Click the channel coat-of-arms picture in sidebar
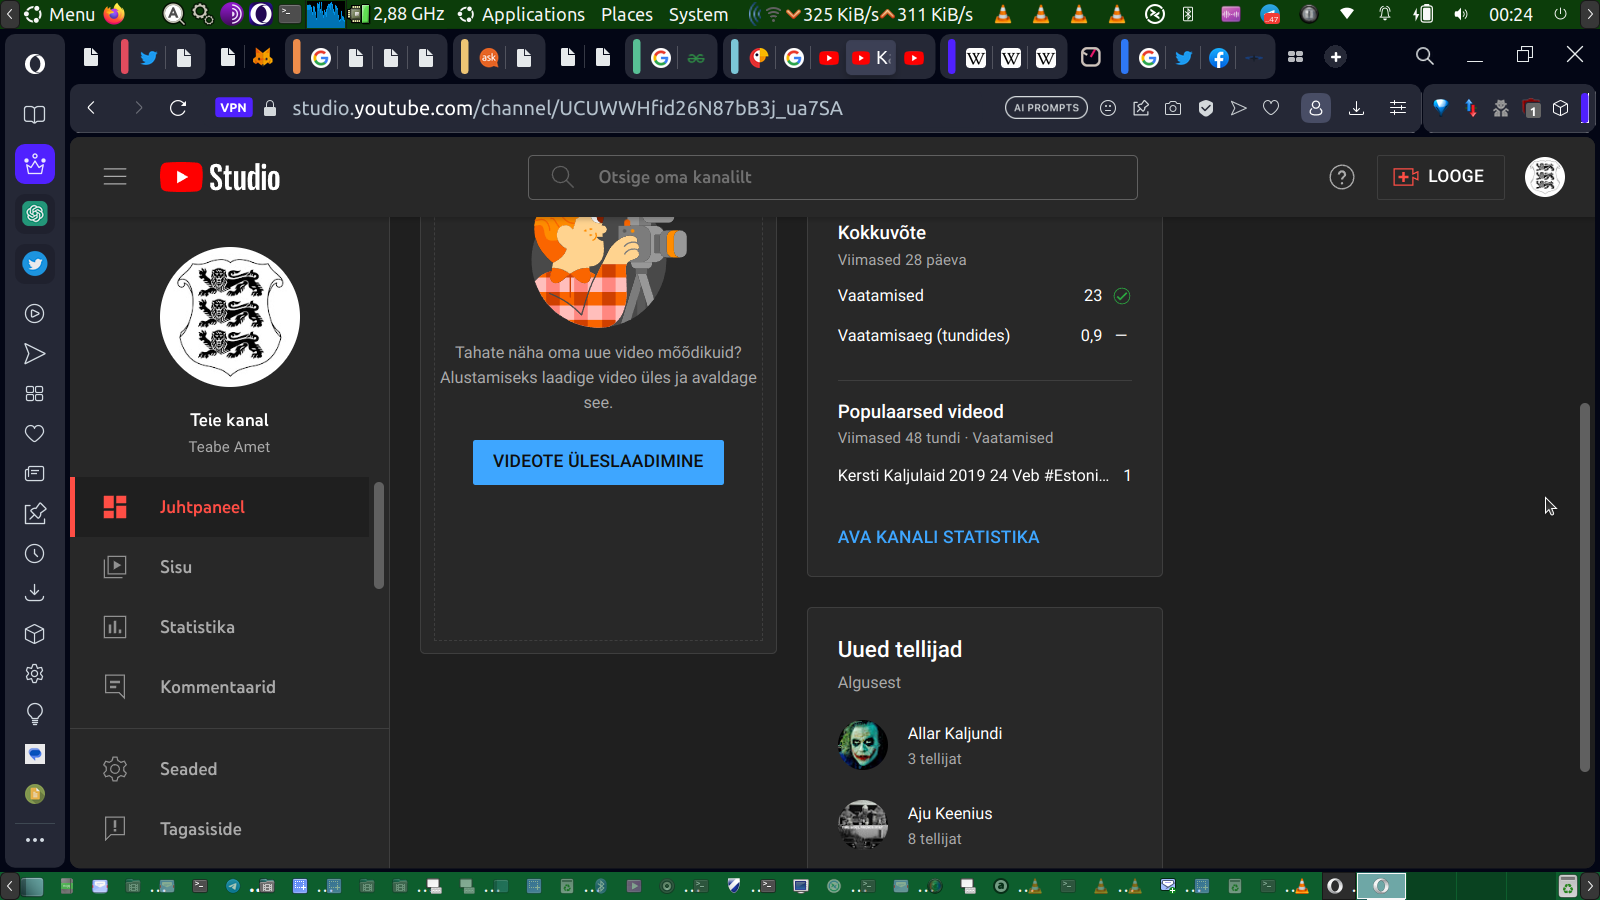This screenshot has height=900, width=1600. (x=230, y=317)
